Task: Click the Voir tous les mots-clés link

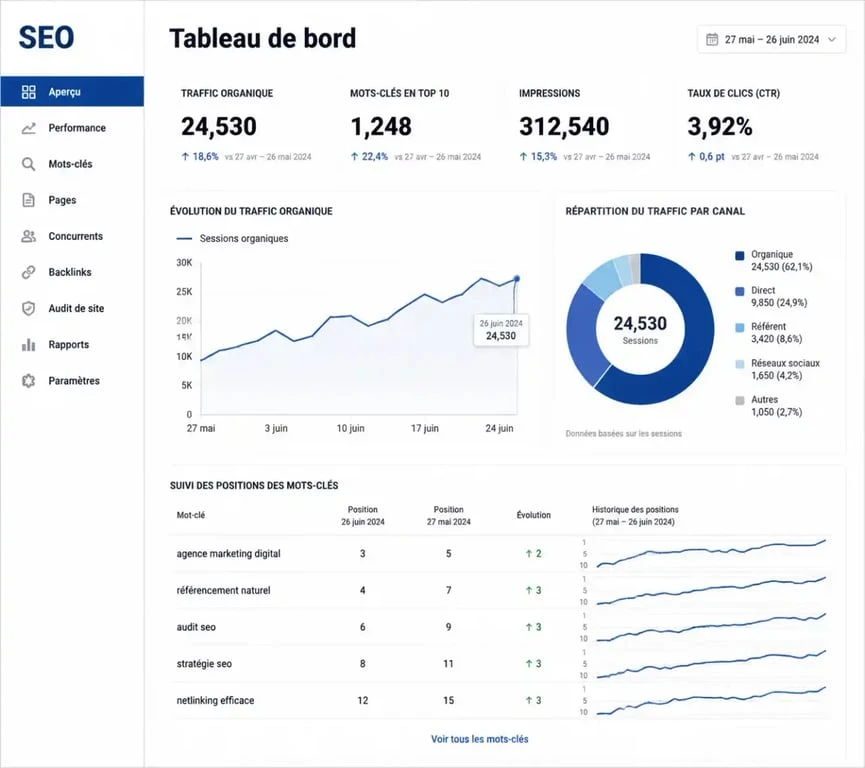Action: pos(479,739)
